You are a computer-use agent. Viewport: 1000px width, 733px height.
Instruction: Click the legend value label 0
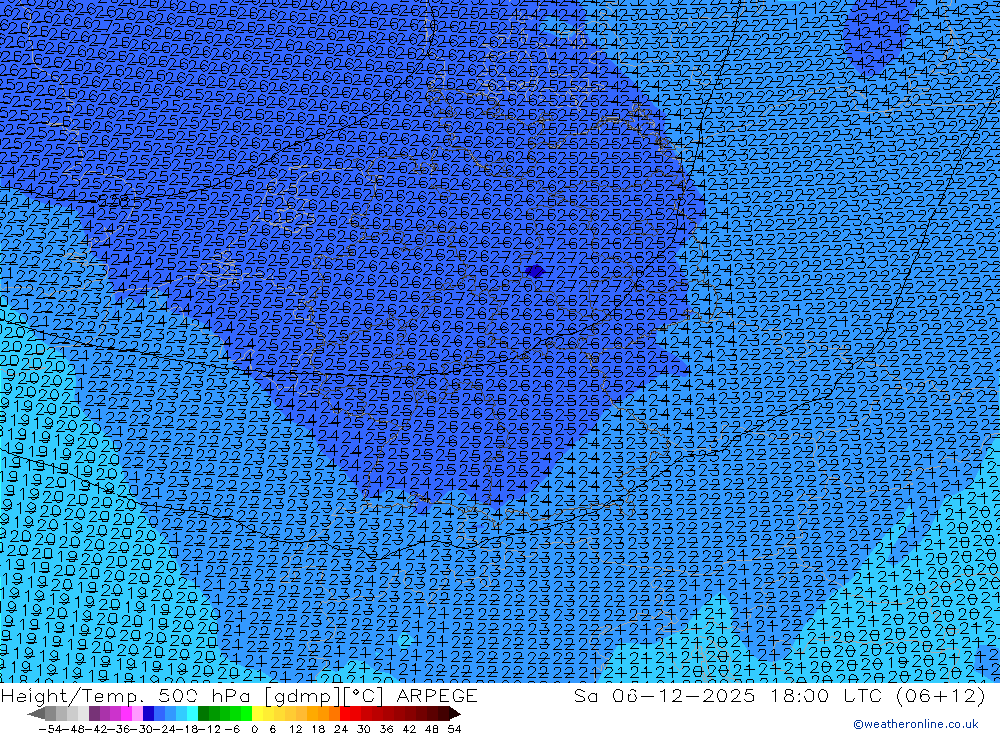(x=254, y=729)
